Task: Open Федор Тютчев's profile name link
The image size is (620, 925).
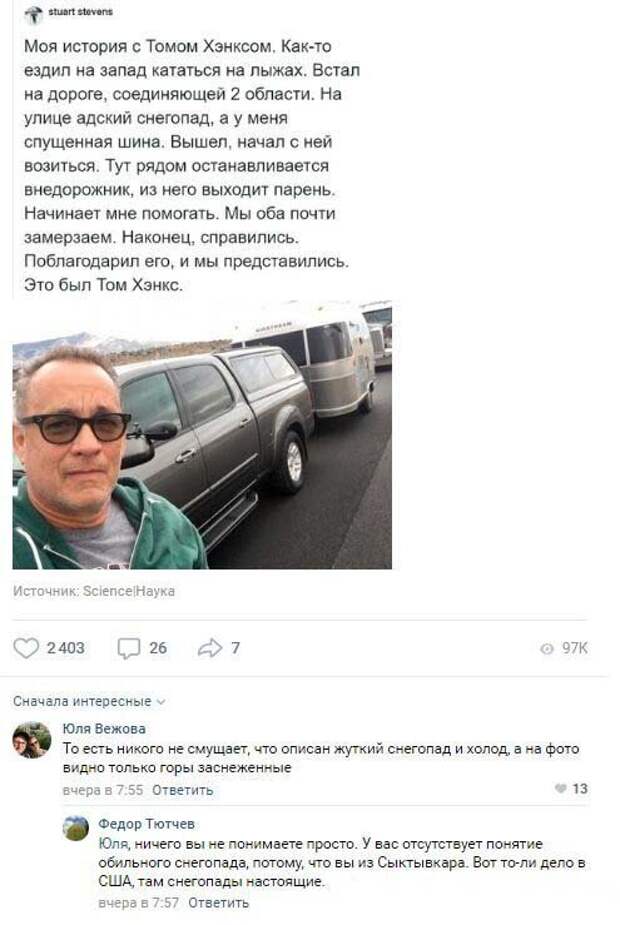Action: 146,824
